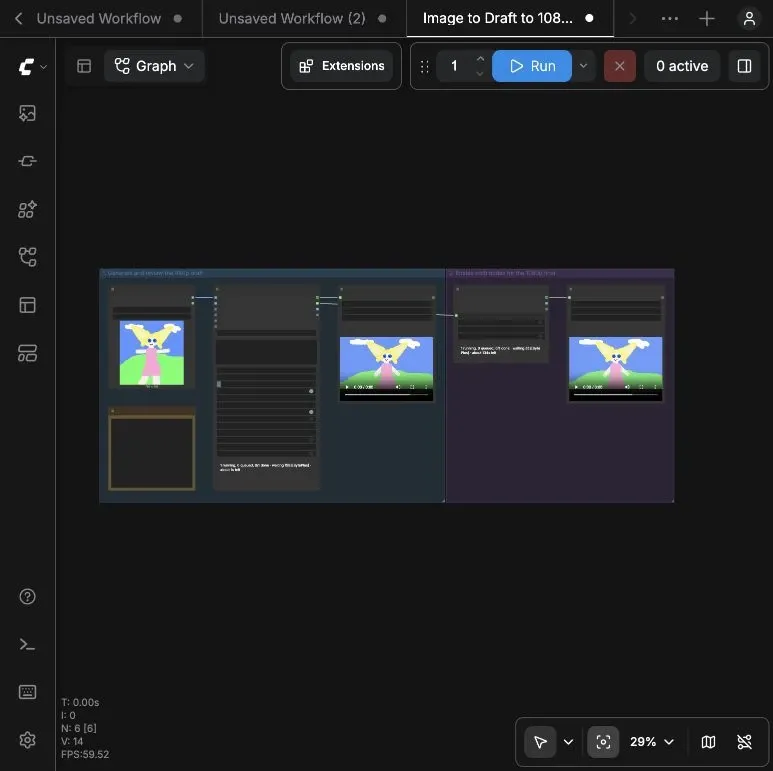The width and height of the screenshot is (773, 771).
Task: Toggle the minimap
Action: [x=708, y=741]
